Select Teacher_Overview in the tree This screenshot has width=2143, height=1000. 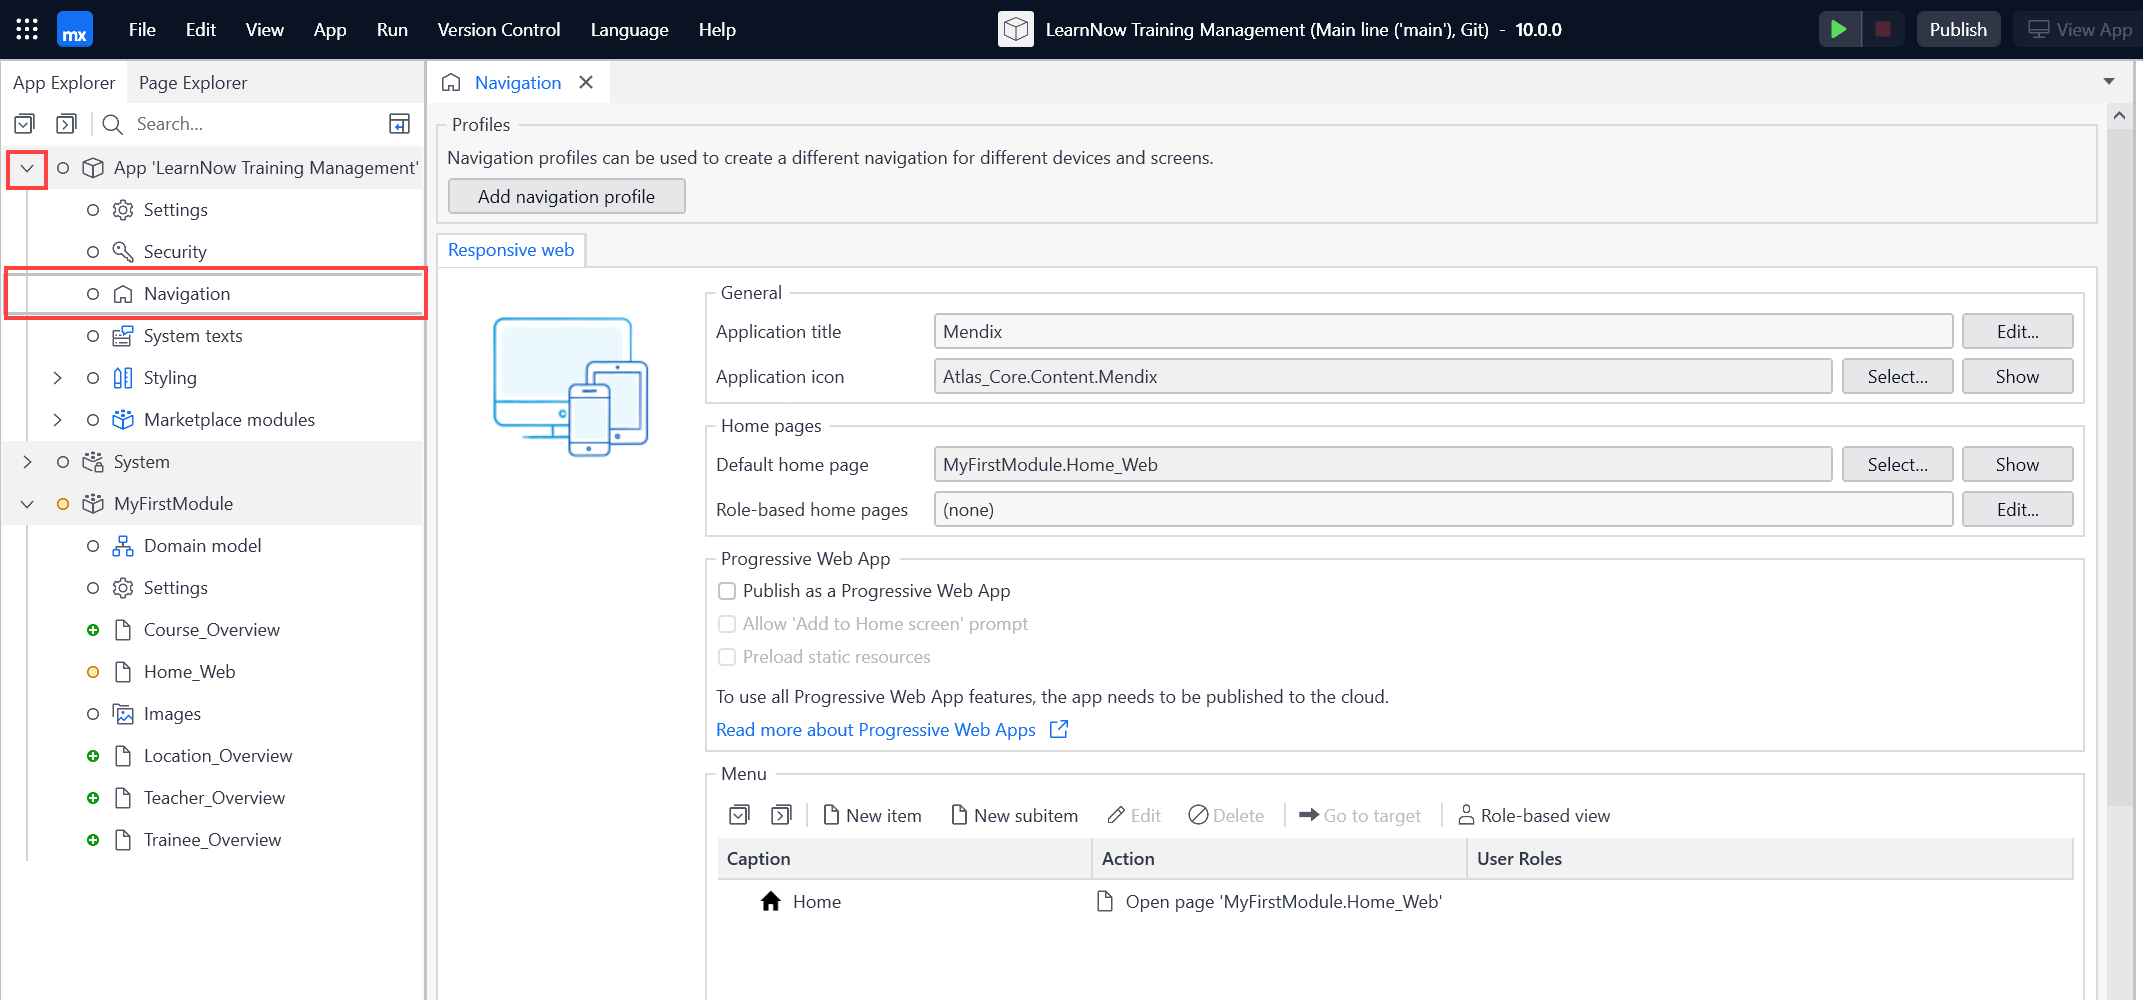(x=214, y=798)
